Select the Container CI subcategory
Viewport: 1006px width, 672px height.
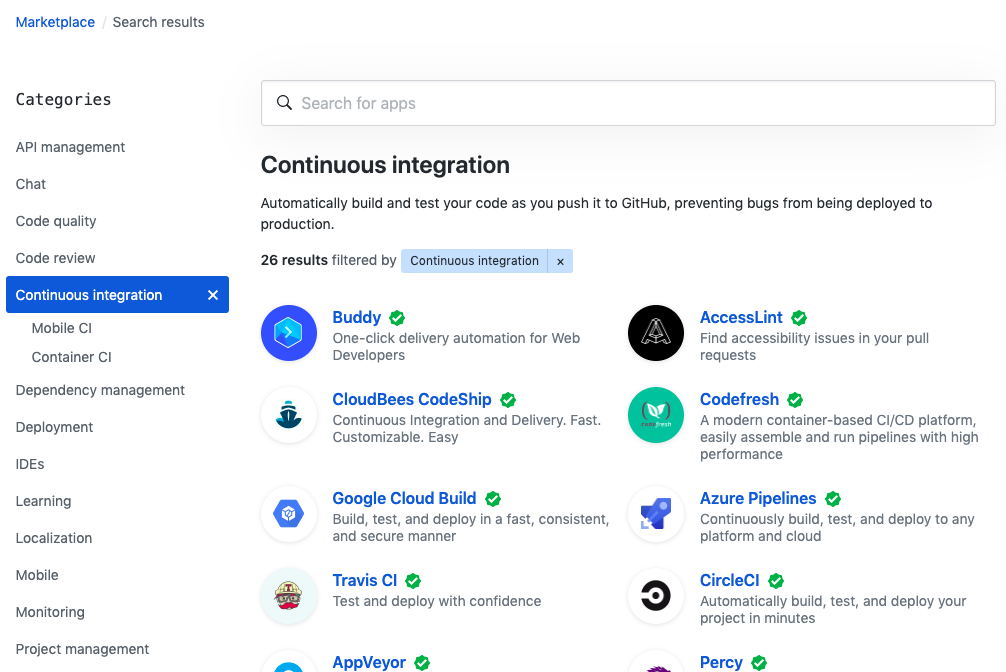pos(71,357)
